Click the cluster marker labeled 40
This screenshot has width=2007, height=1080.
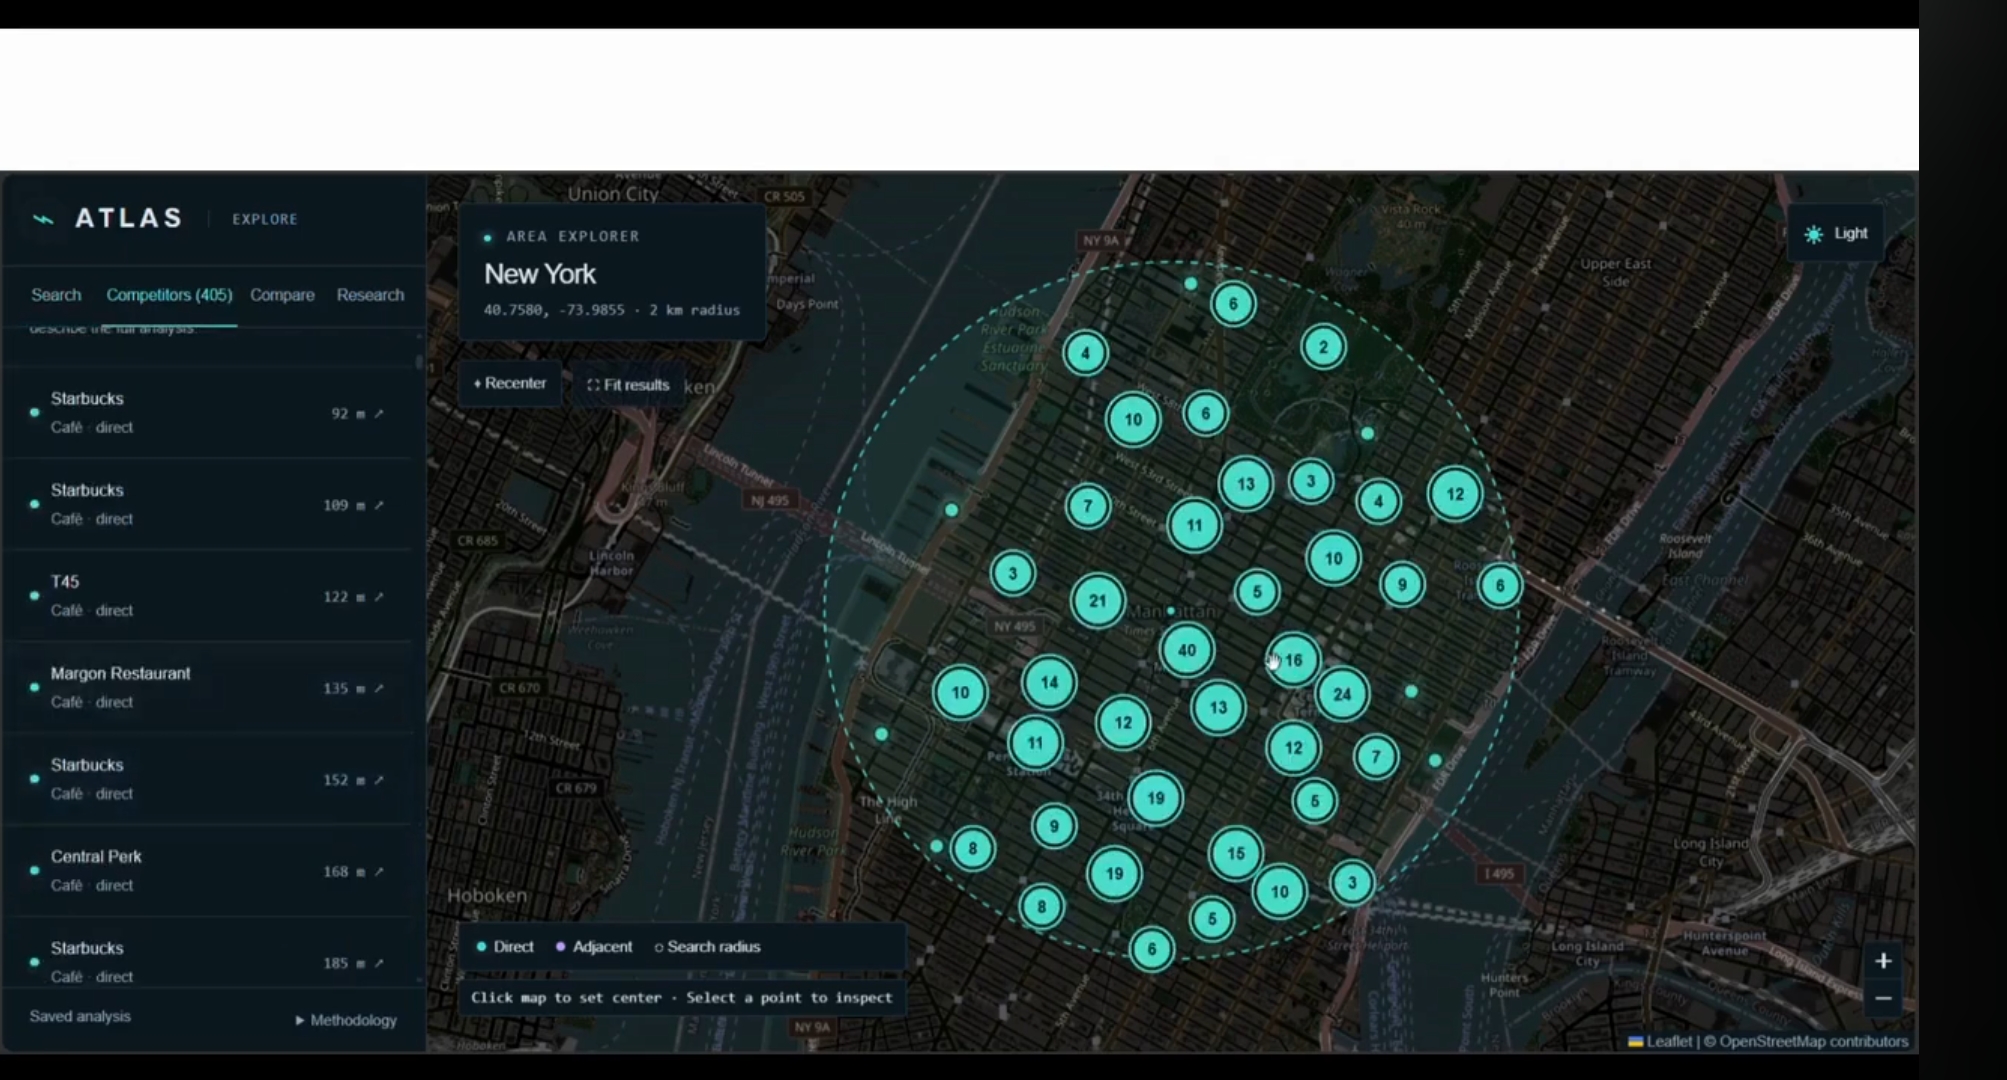(x=1187, y=650)
